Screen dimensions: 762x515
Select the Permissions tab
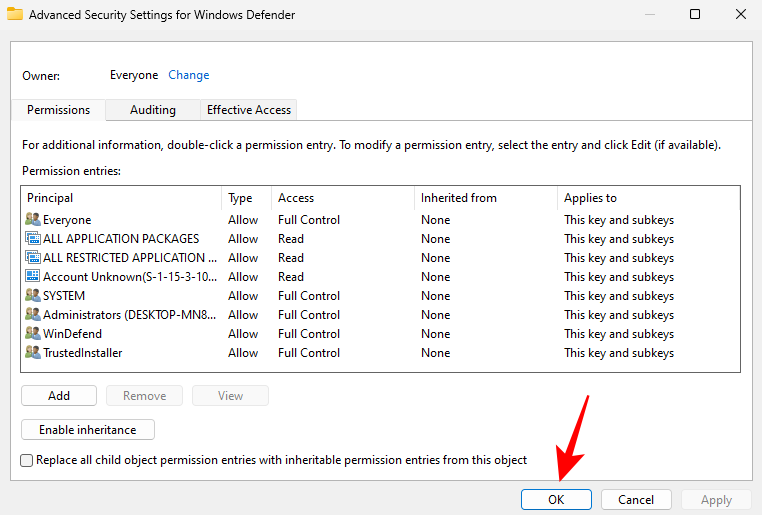point(58,110)
